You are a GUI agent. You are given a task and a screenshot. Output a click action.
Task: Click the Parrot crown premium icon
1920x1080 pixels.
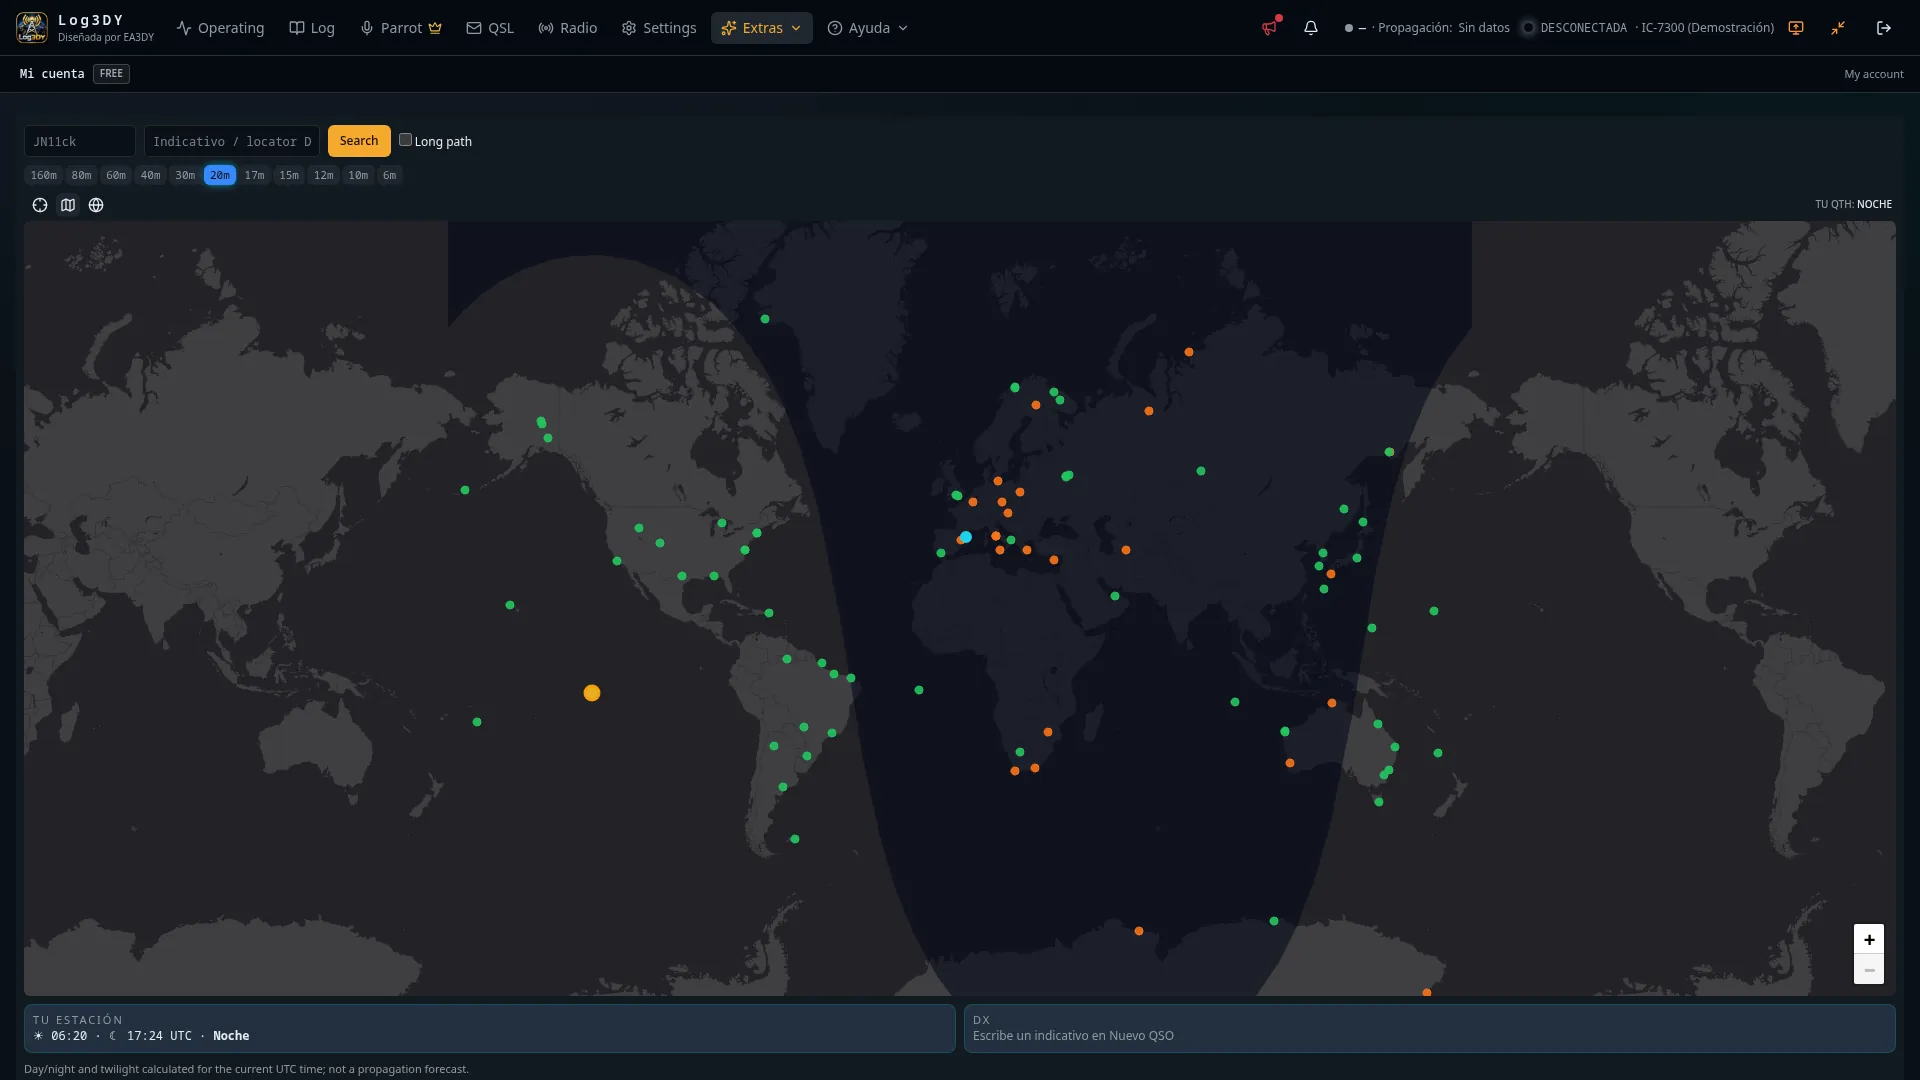point(435,28)
